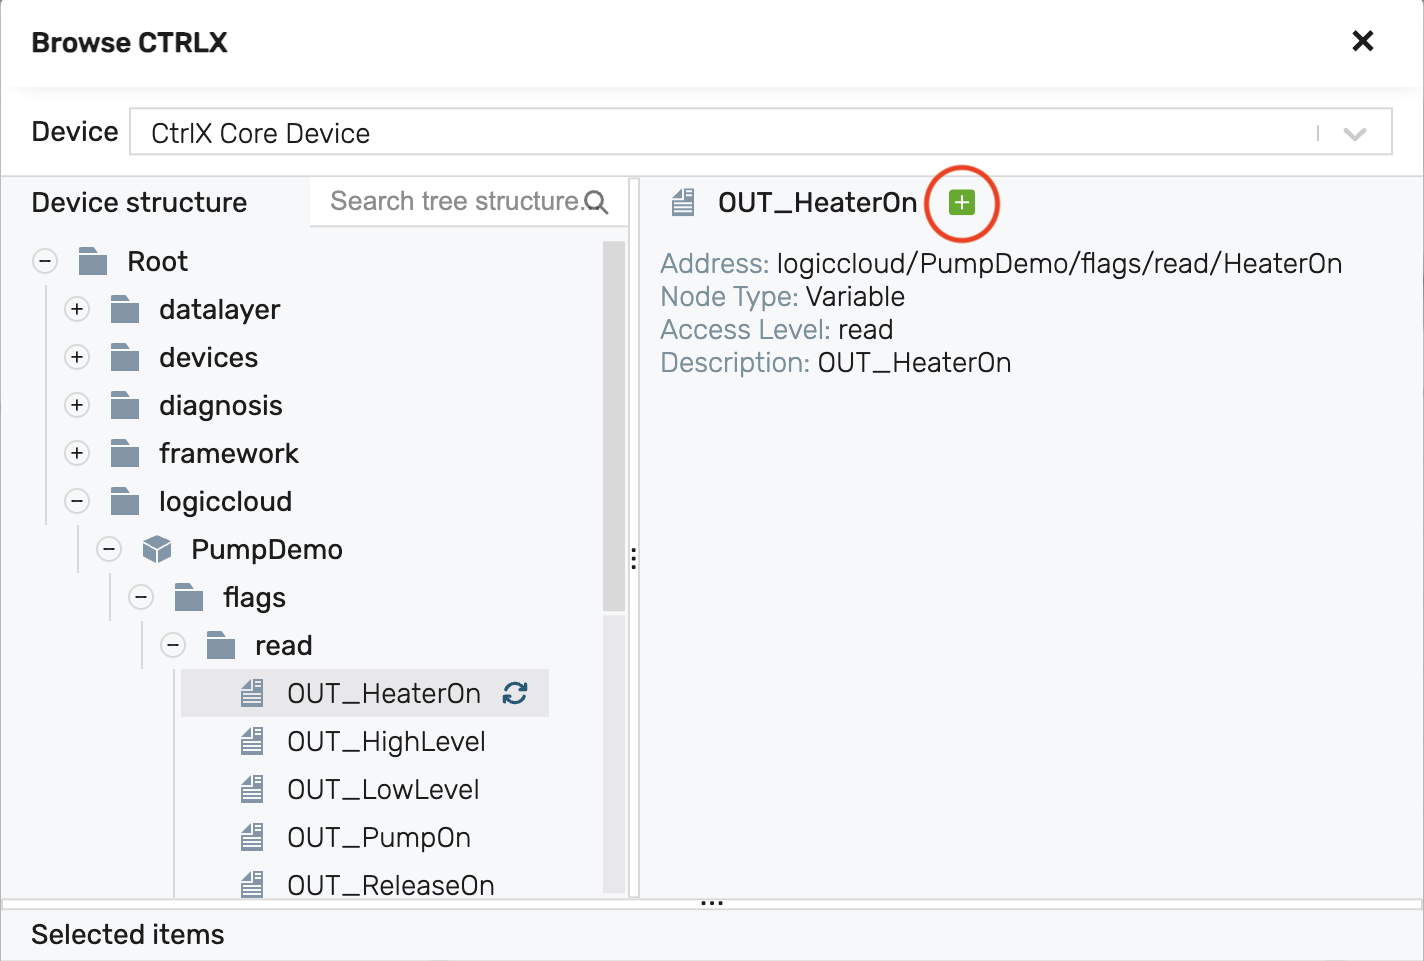Select OUT_LowLevel in the tree
The width and height of the screenshot is (1424, 961).
pos(383,789)
